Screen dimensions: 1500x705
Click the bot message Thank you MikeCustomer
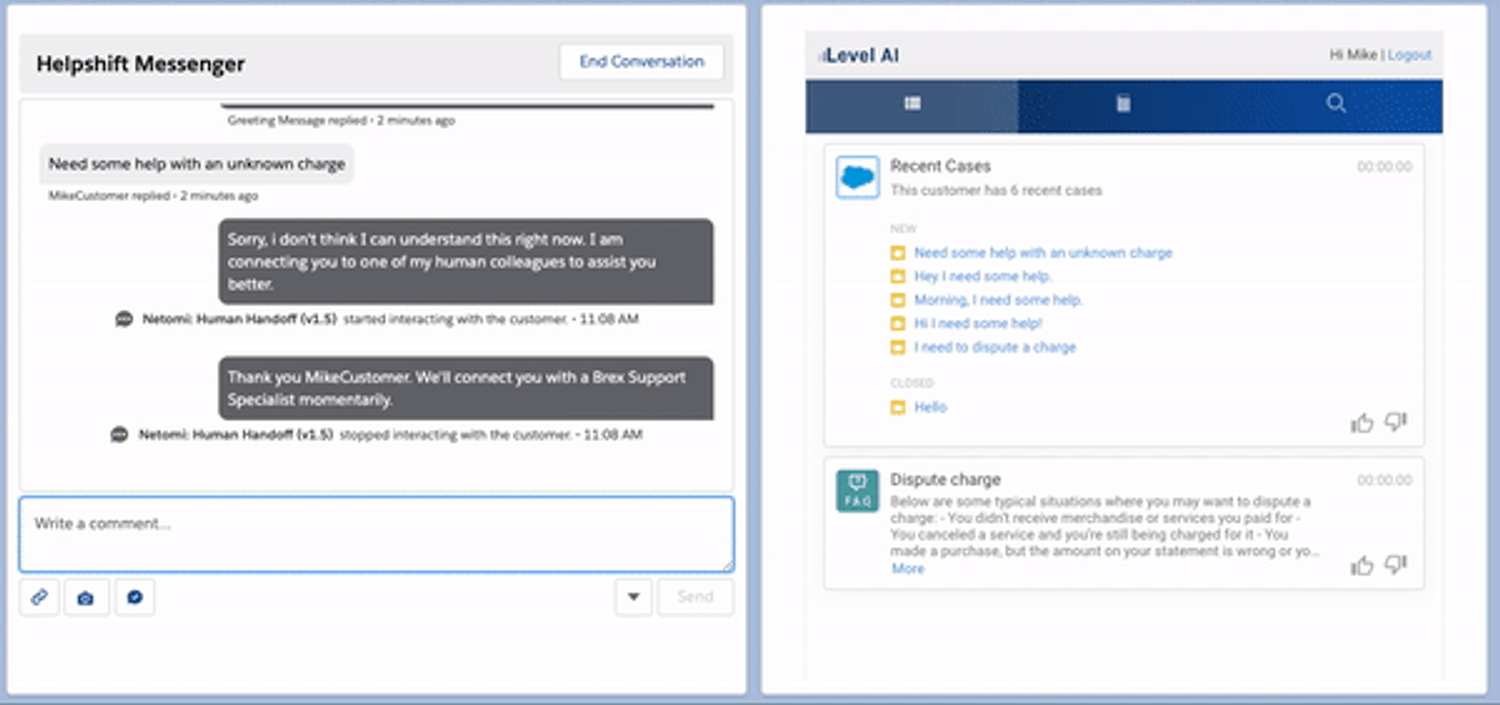point(466,388)
